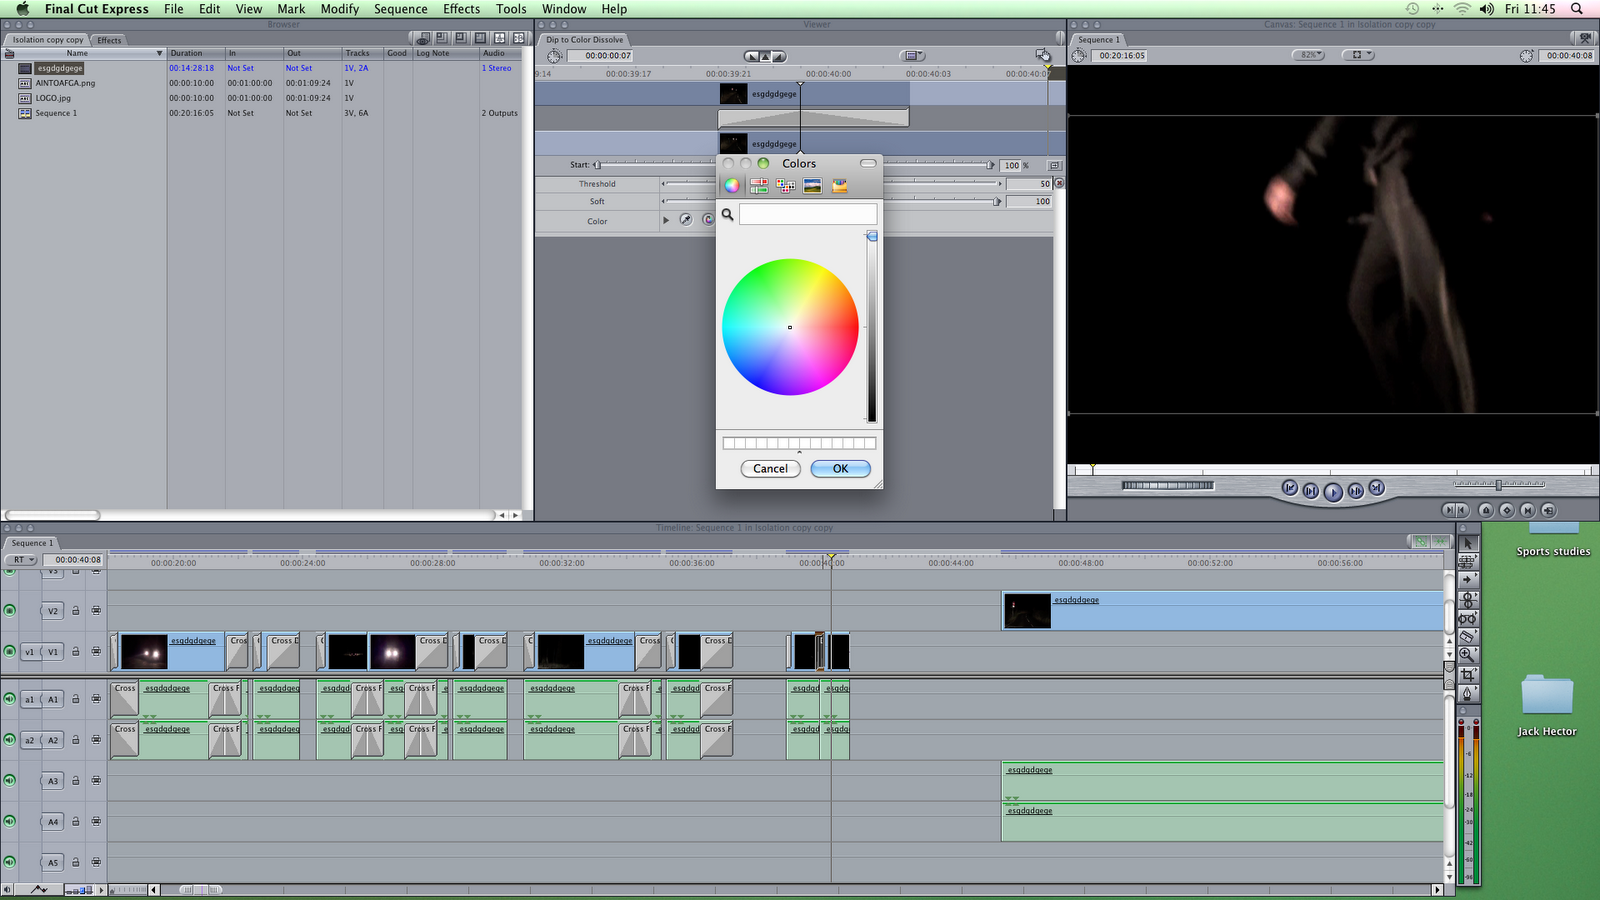
Task: Open the Apple menu
Action: 22,9
